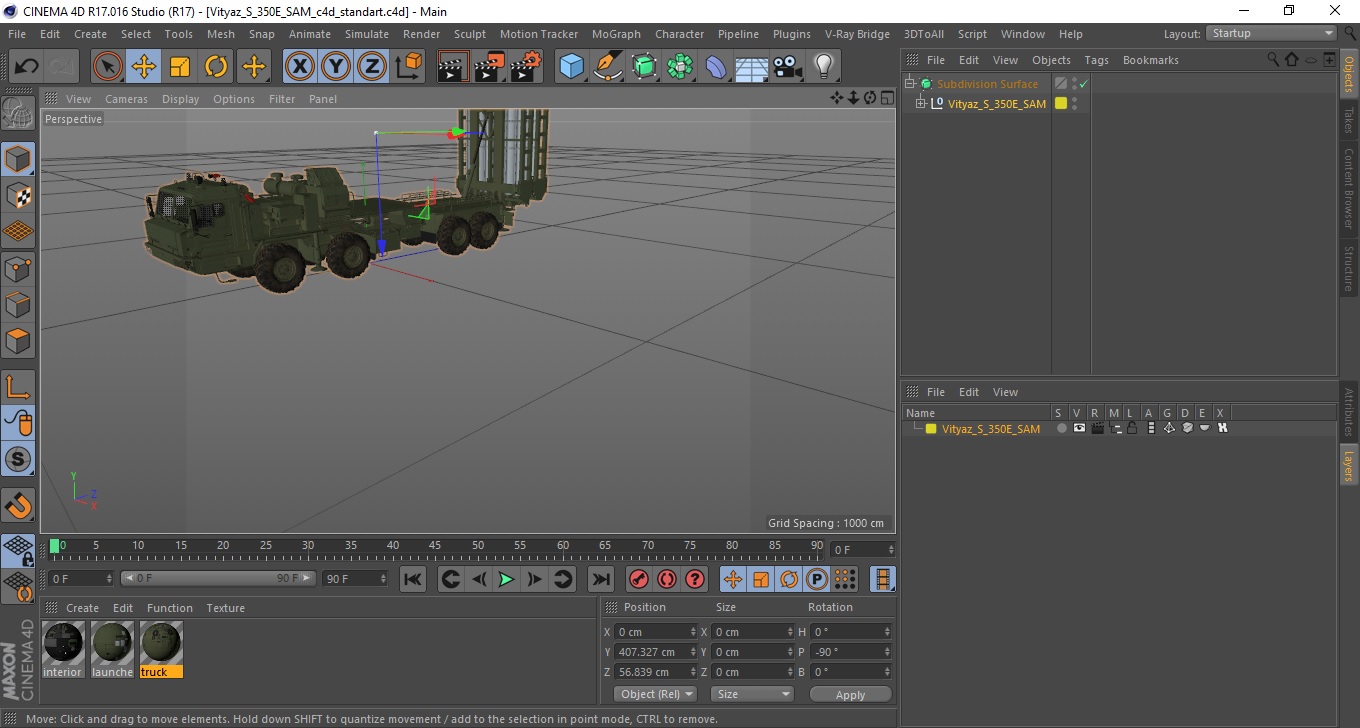The height and width of the screenshot is (728, 1360).
Task: Go to start of animation
Action: 412,579
